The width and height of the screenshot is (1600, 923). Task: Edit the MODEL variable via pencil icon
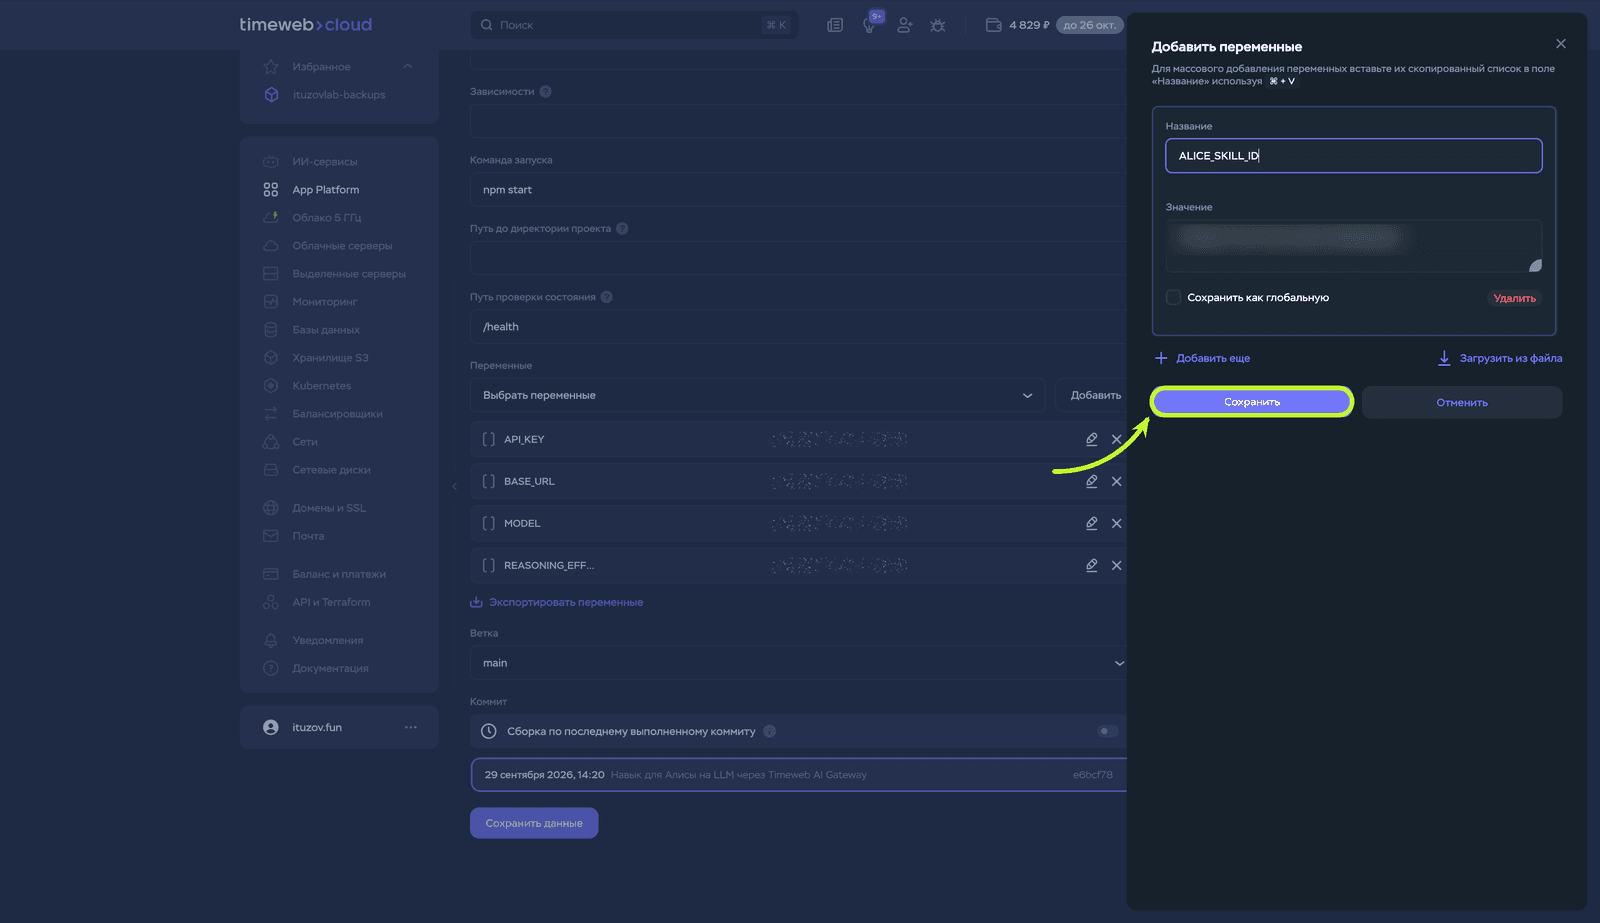pos(1092,523)
